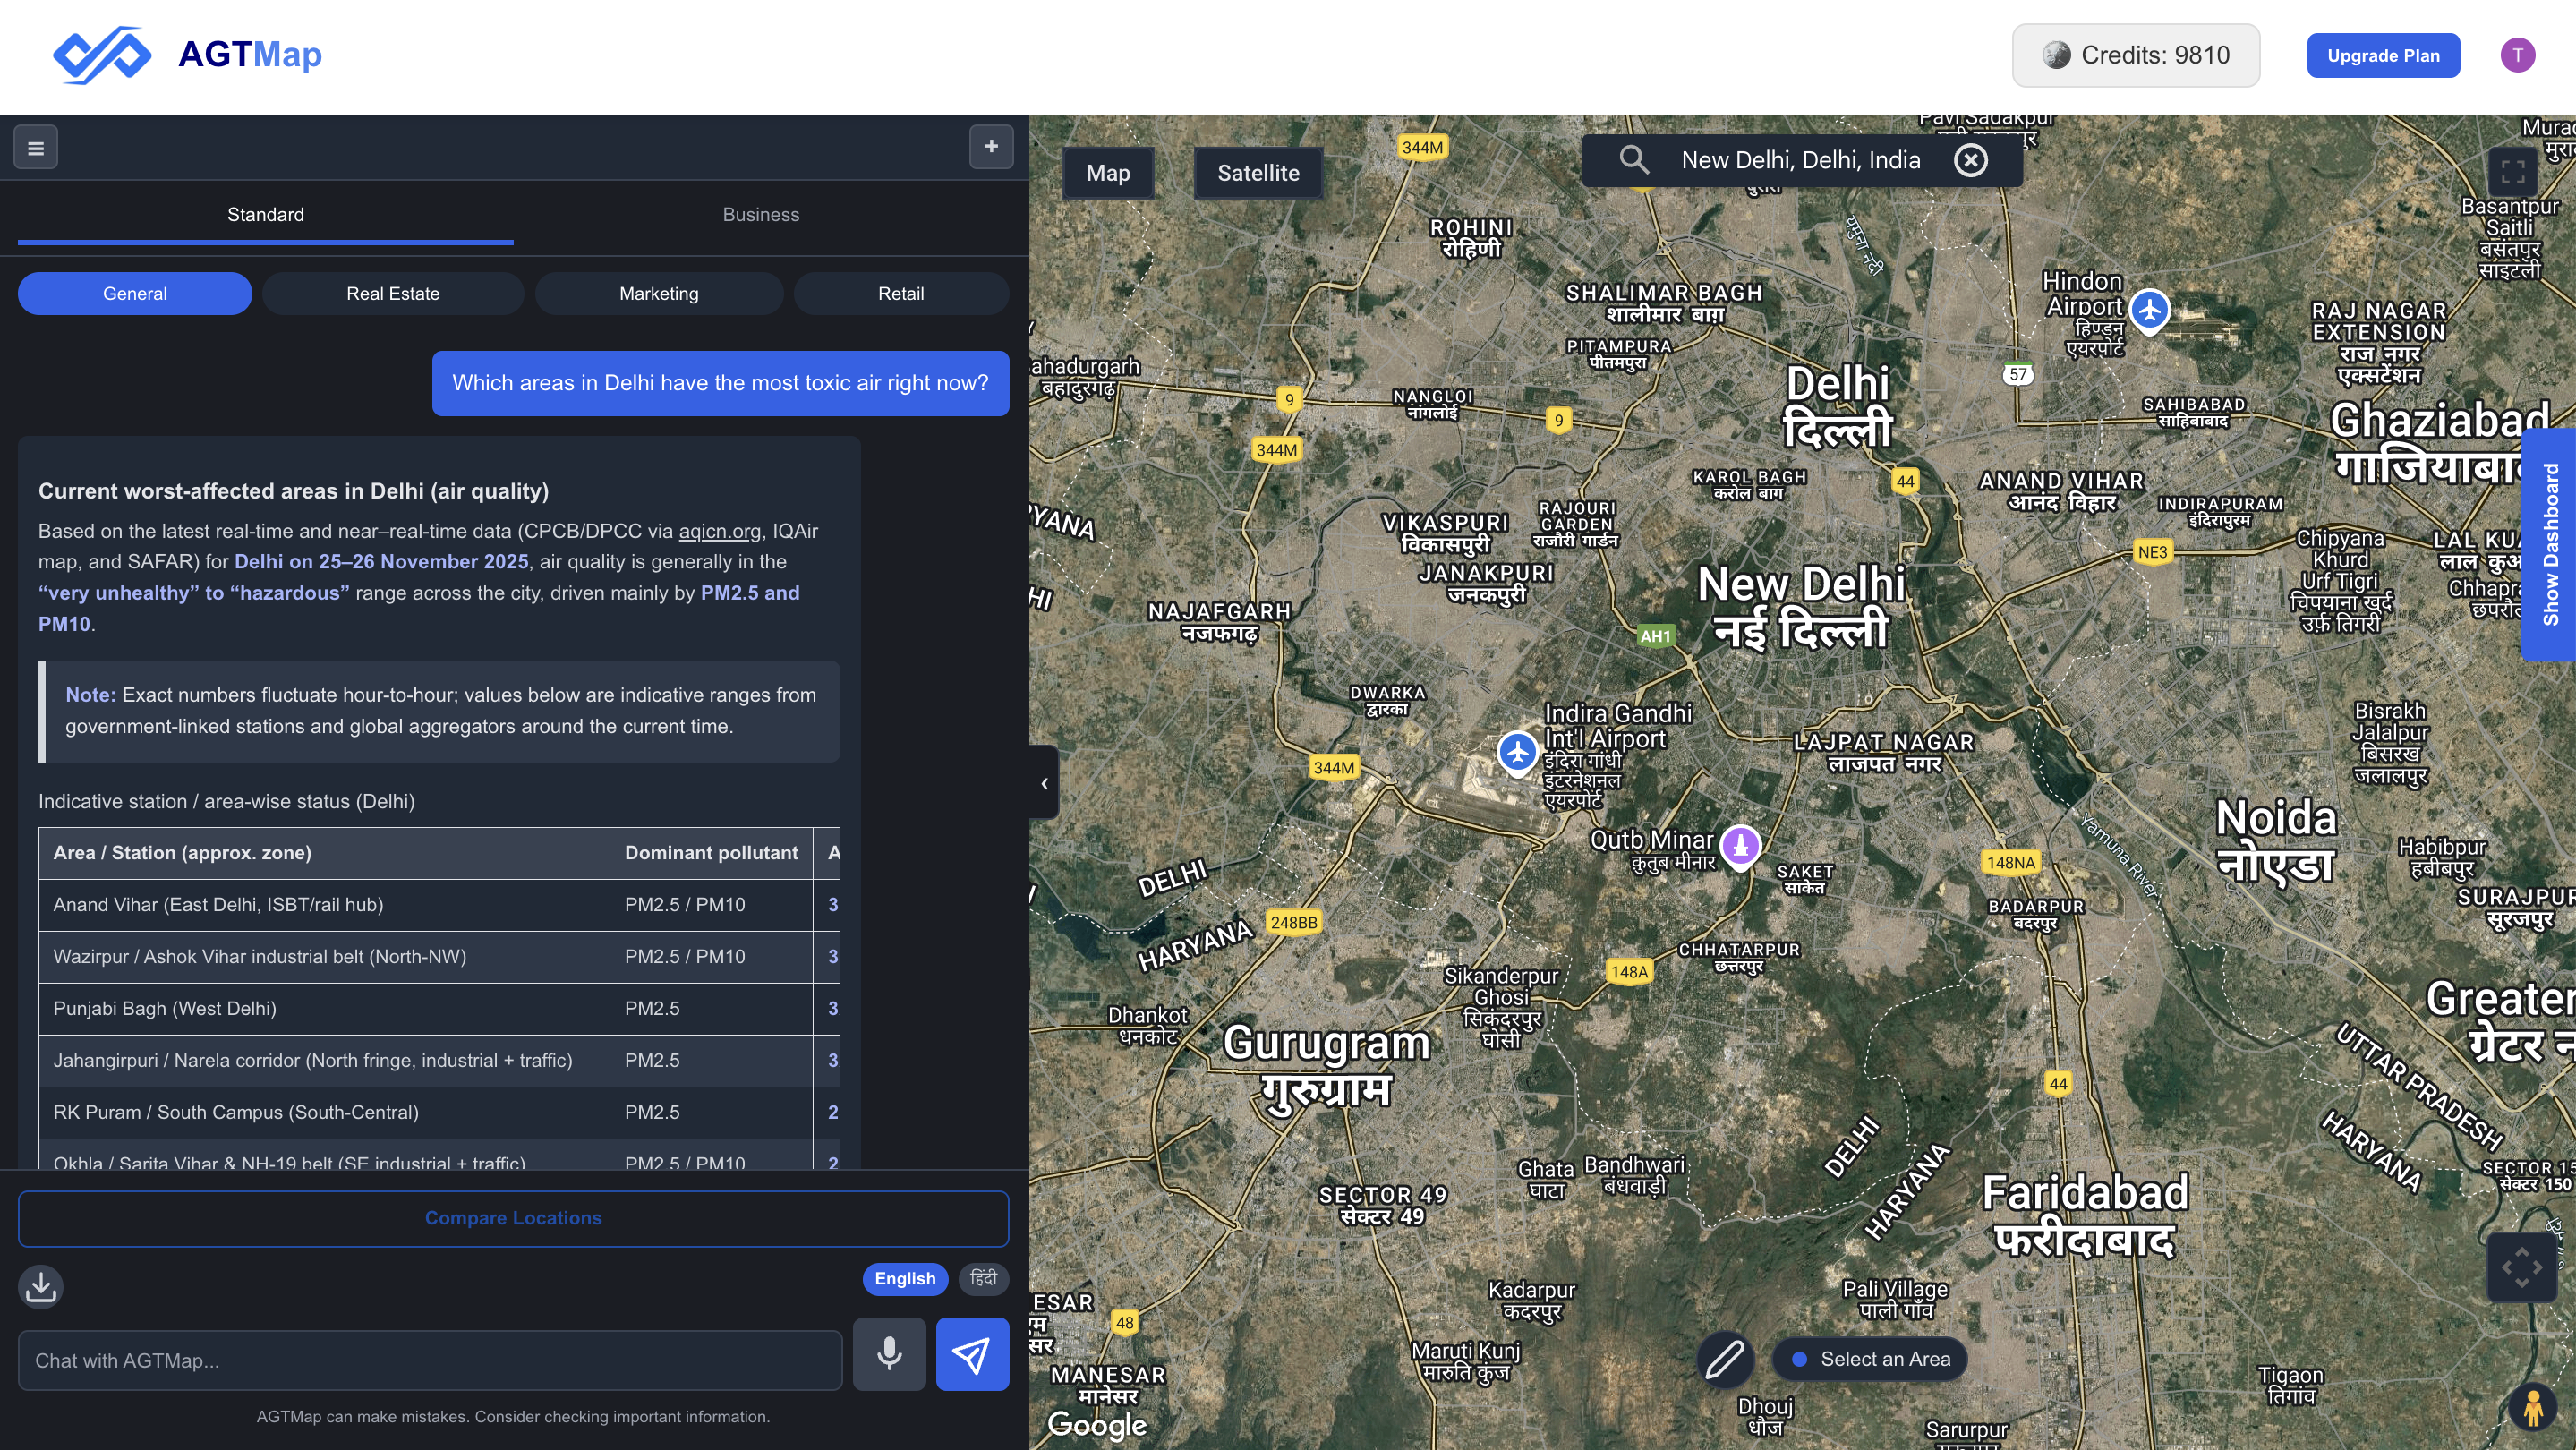The width and height of the screenshot is (2576, 1450).
Task: Focus the Chat with AGTMap input field
Action: (x=430, y=1360)
